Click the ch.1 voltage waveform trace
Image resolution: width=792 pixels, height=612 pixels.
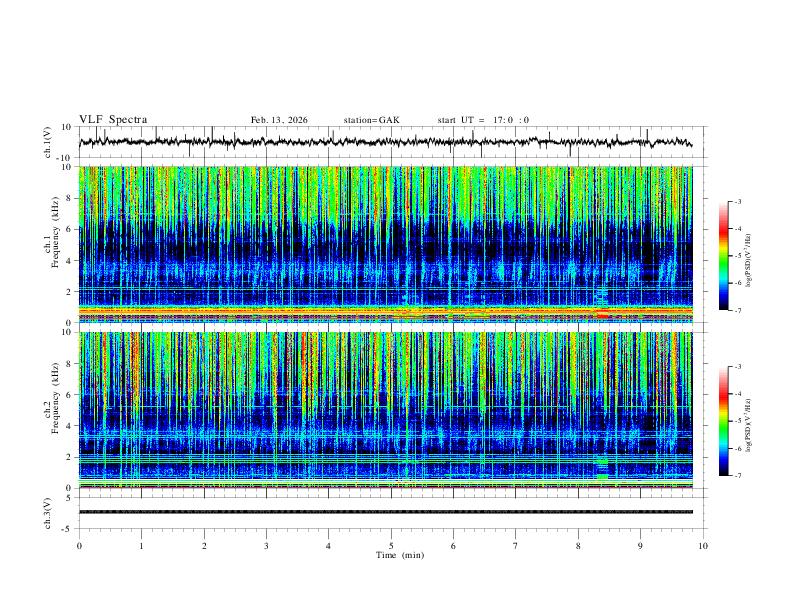(x=385, y=142)
